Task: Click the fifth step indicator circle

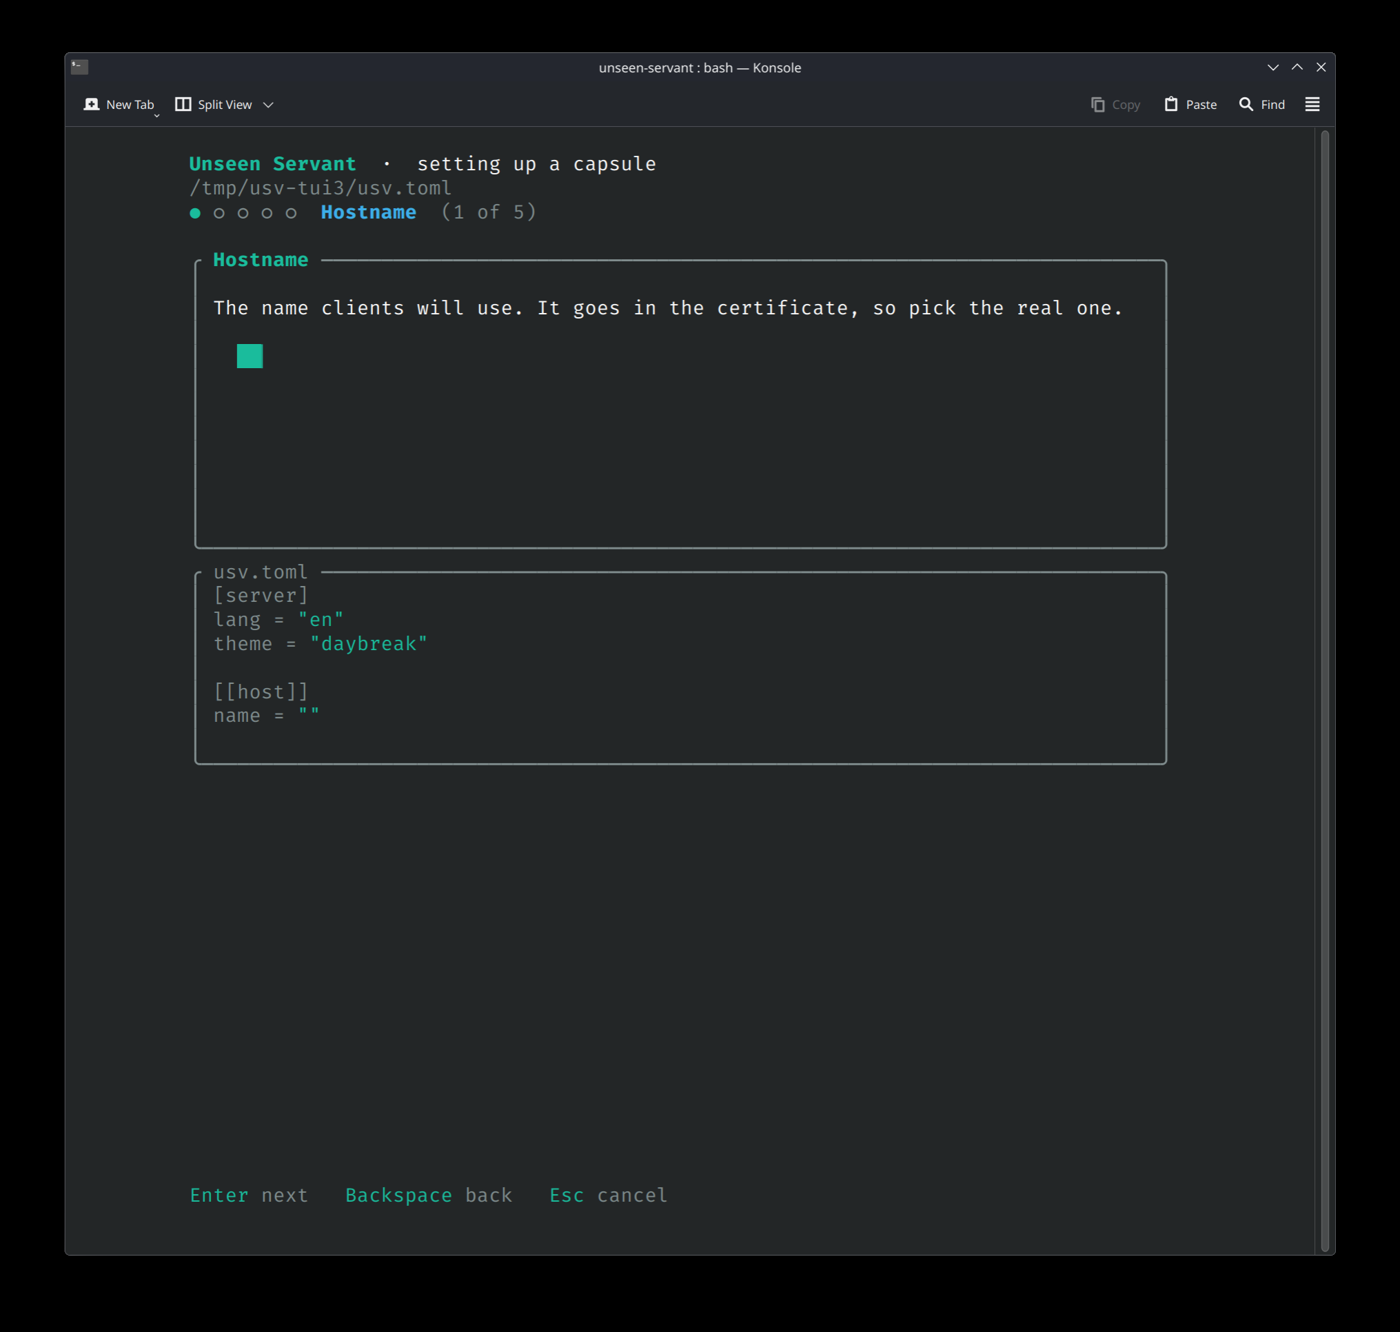Action: (291, 213)
